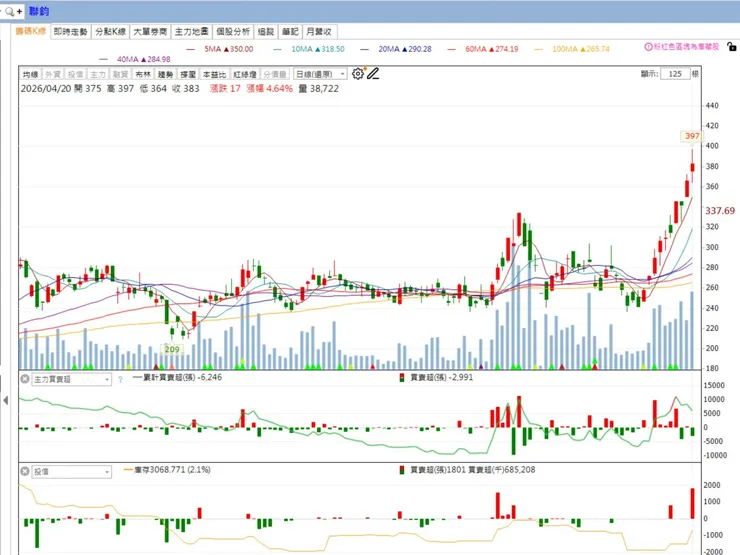Toggle the 本益比 overlay button

pyautogui.click(x=214, y=74)
